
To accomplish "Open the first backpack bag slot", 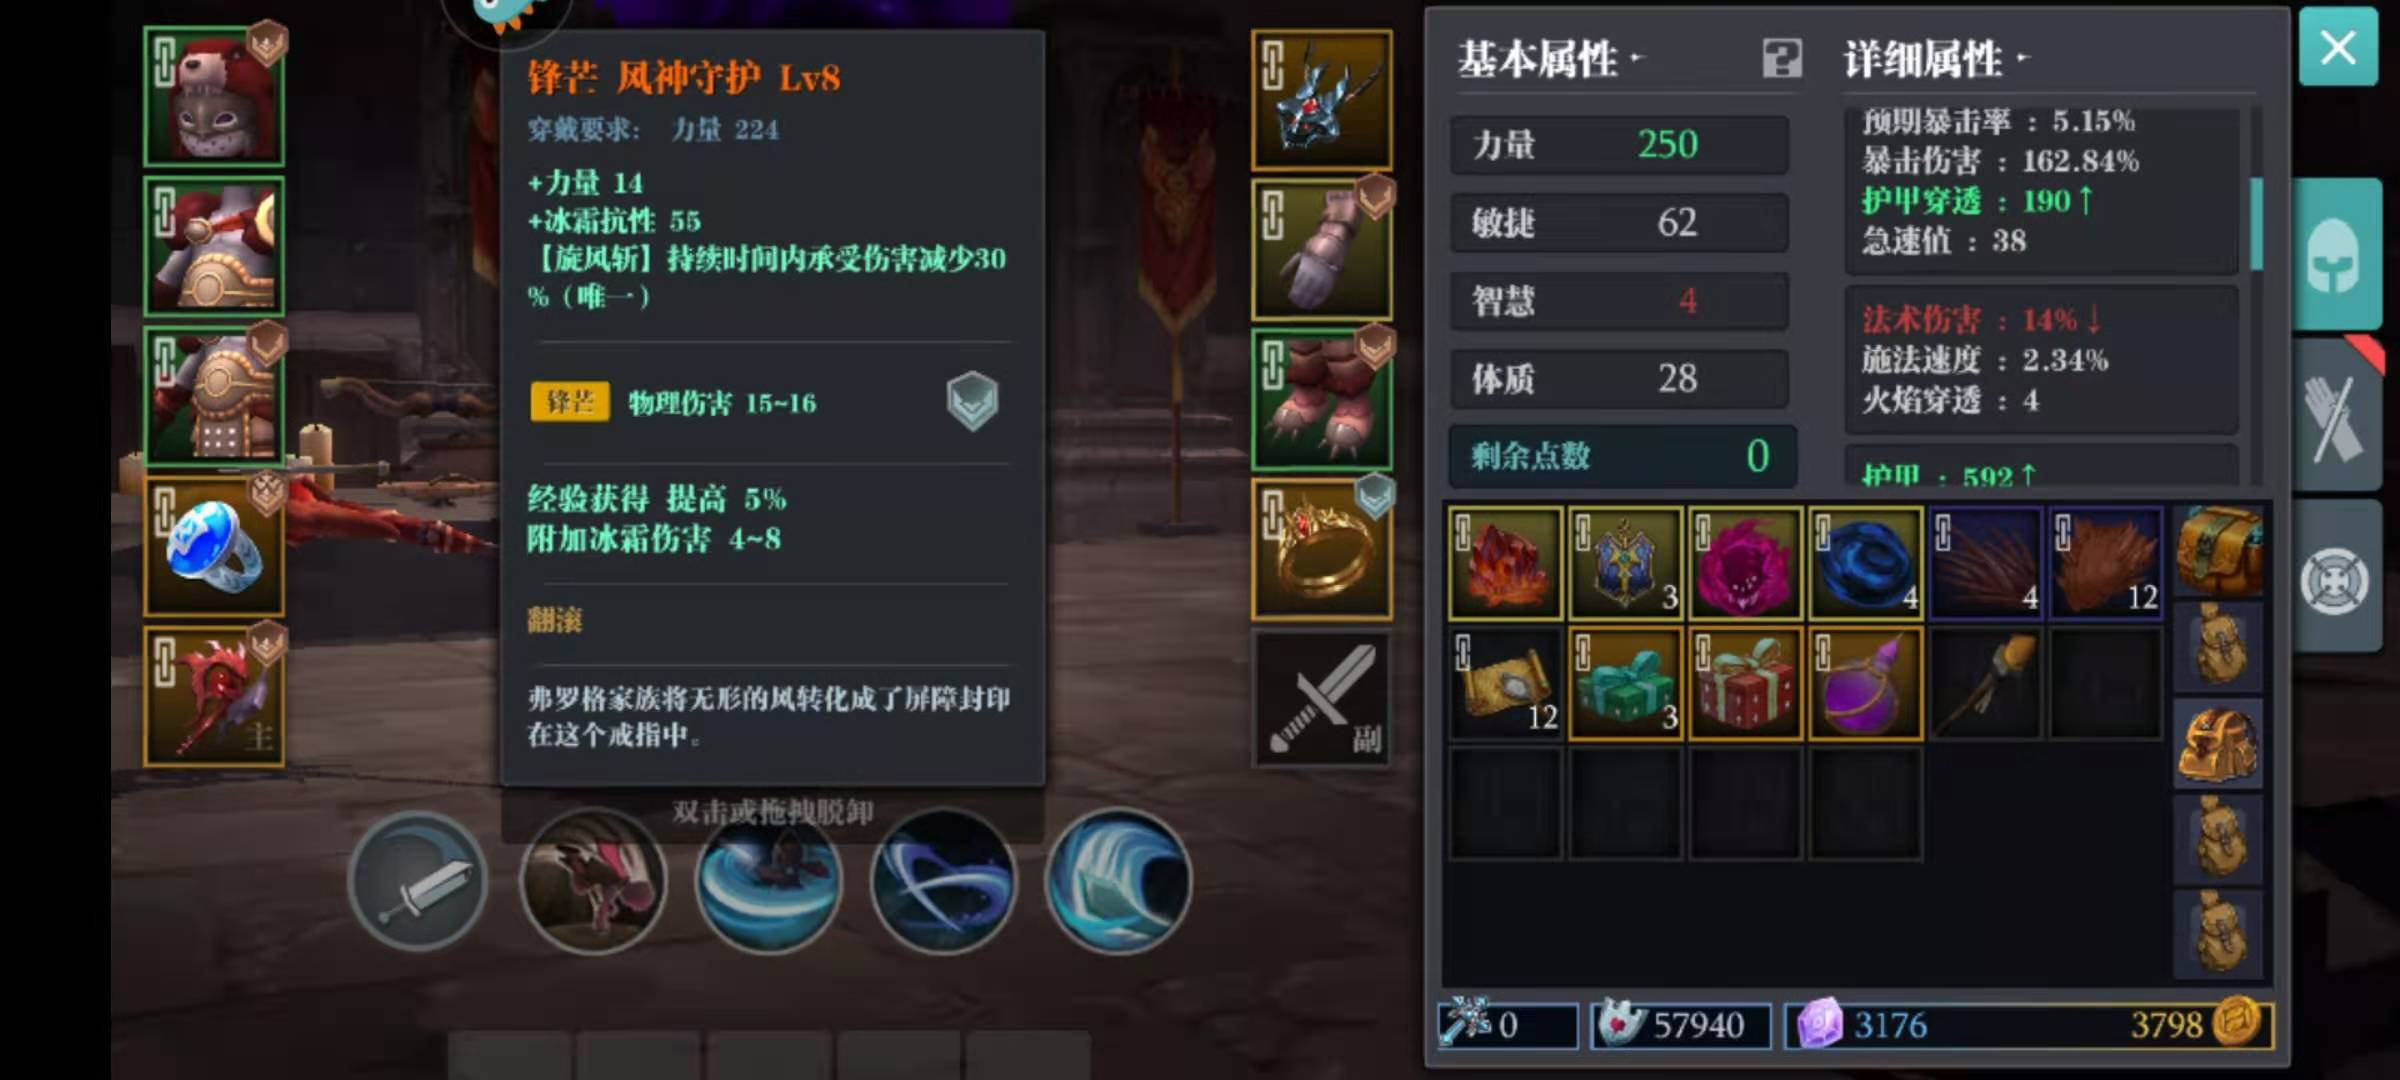I will [x=2219, y=552].
